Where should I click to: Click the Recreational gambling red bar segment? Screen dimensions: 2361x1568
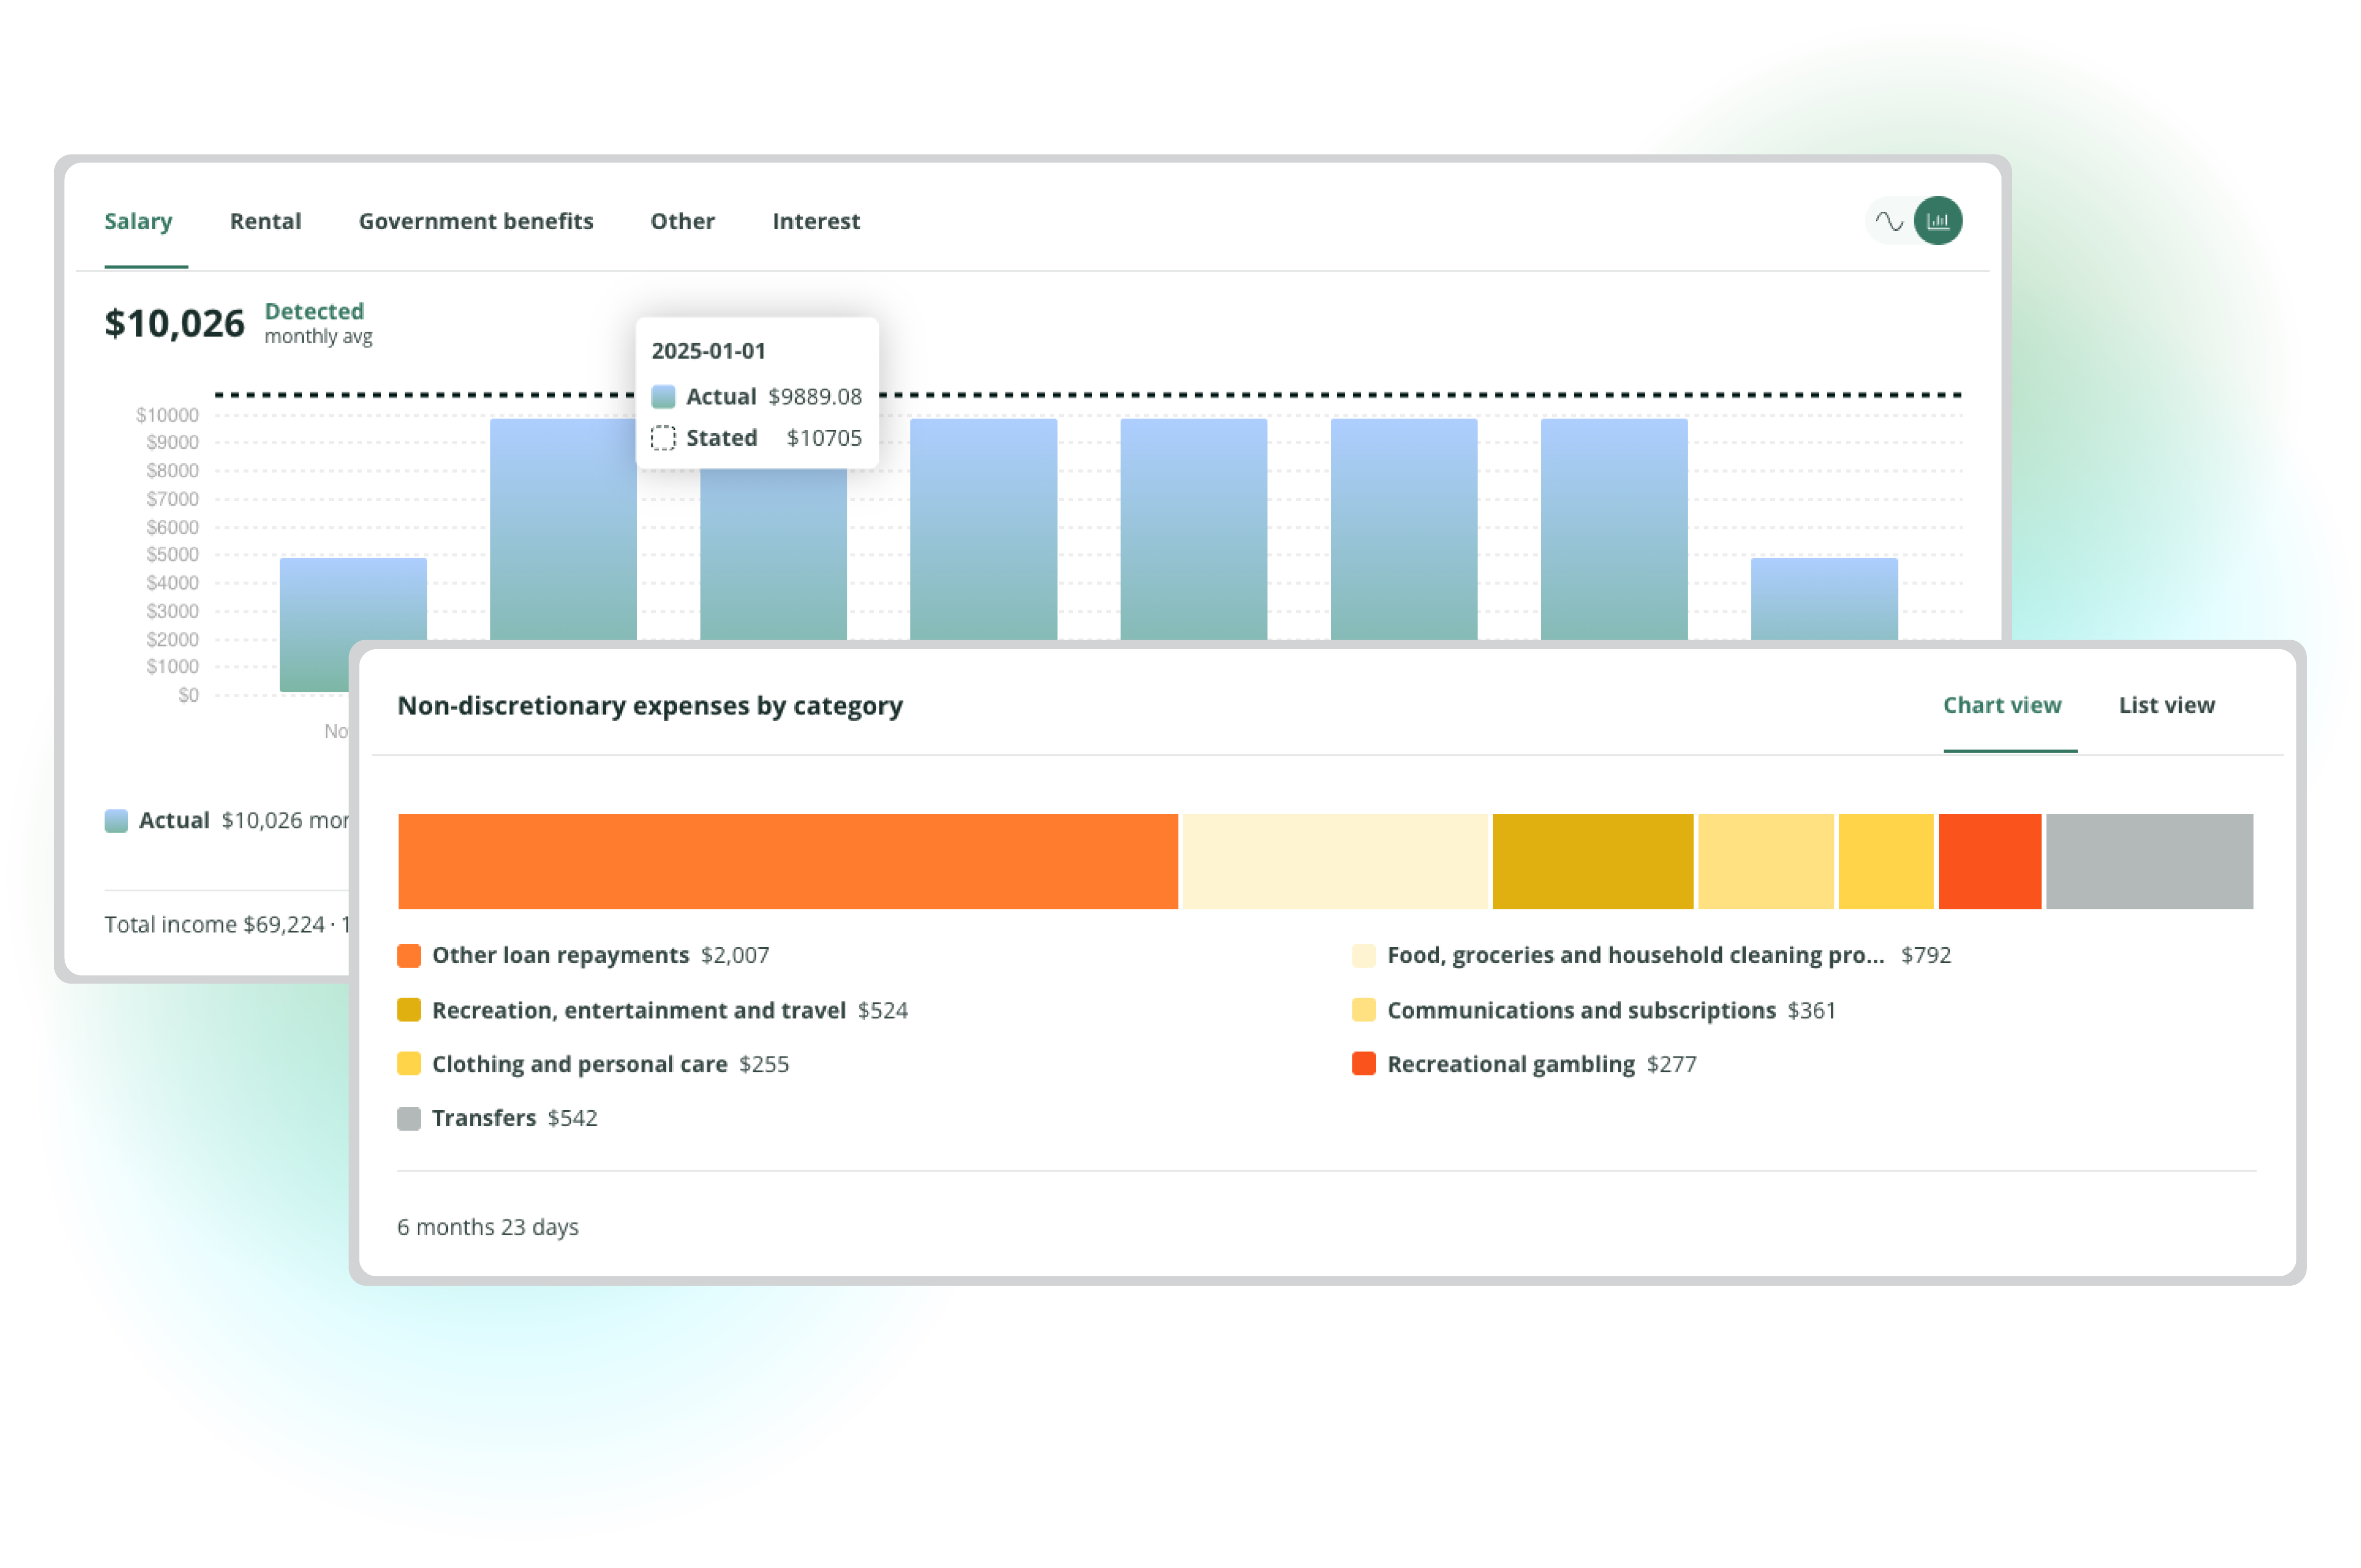(x=1989, y=861)
